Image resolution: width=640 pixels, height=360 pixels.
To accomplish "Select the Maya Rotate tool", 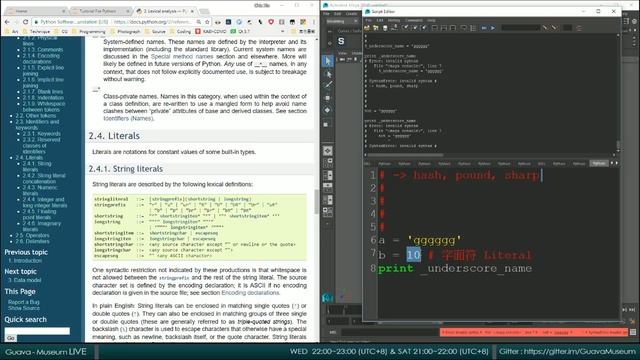I will pos(328,110).
